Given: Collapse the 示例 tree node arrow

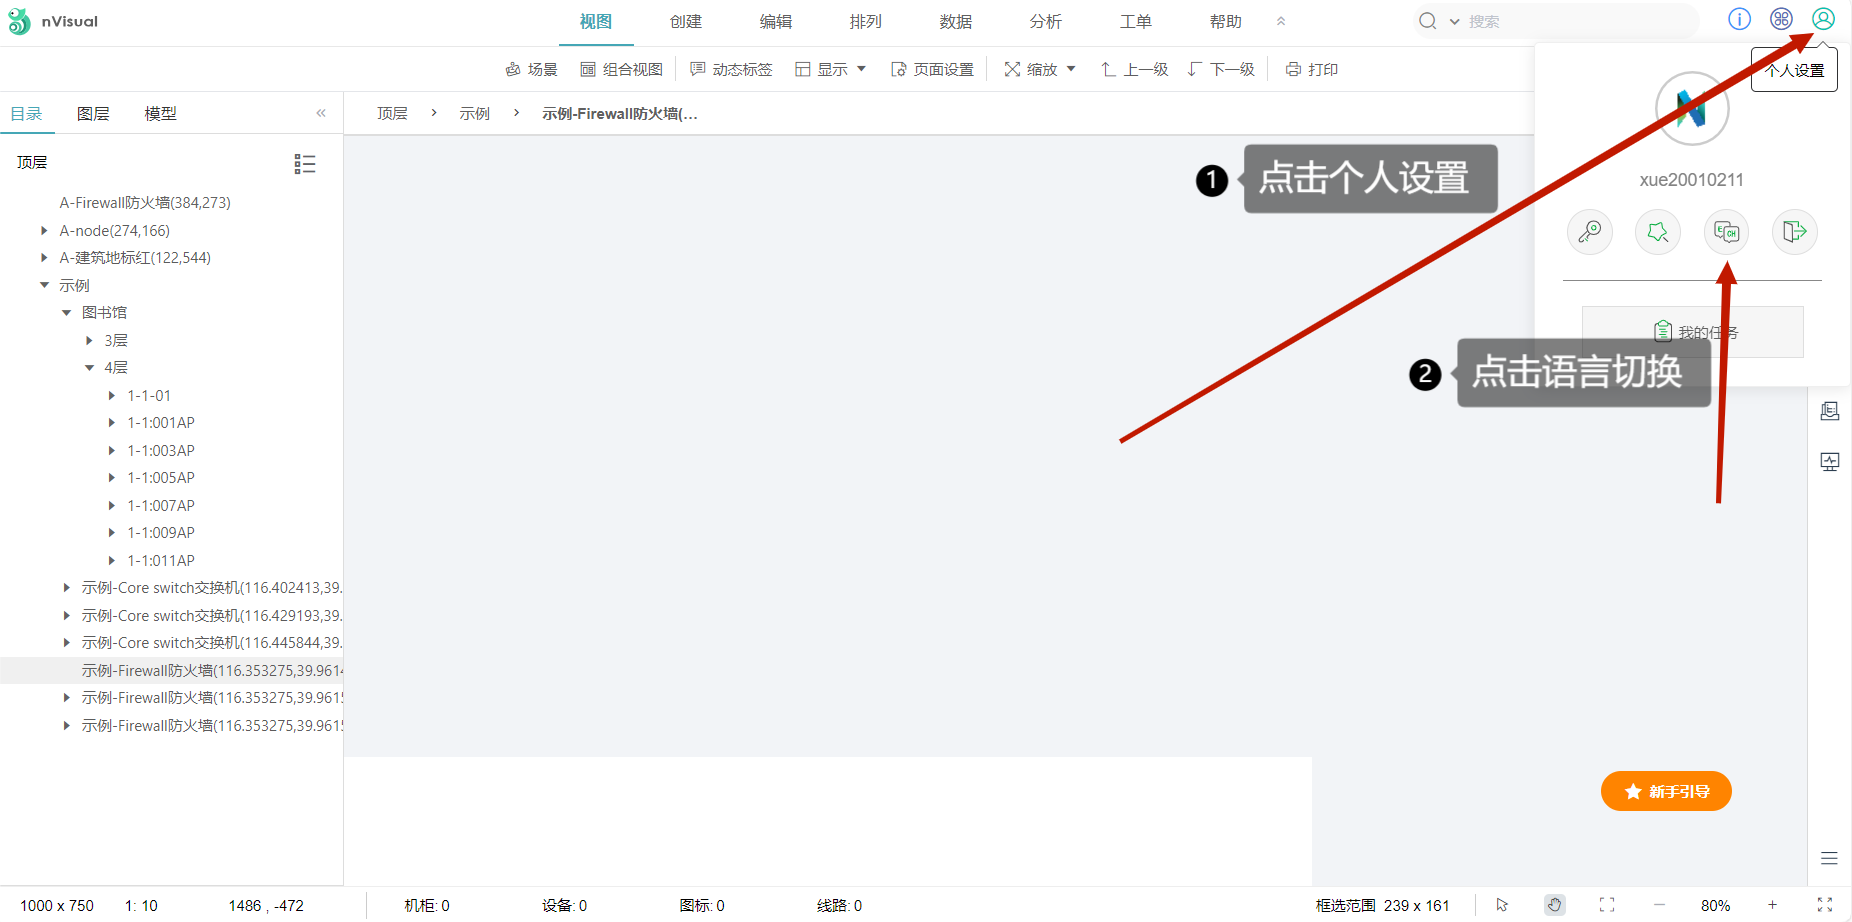Looking at the screenshot, I should tap(44, 285).
